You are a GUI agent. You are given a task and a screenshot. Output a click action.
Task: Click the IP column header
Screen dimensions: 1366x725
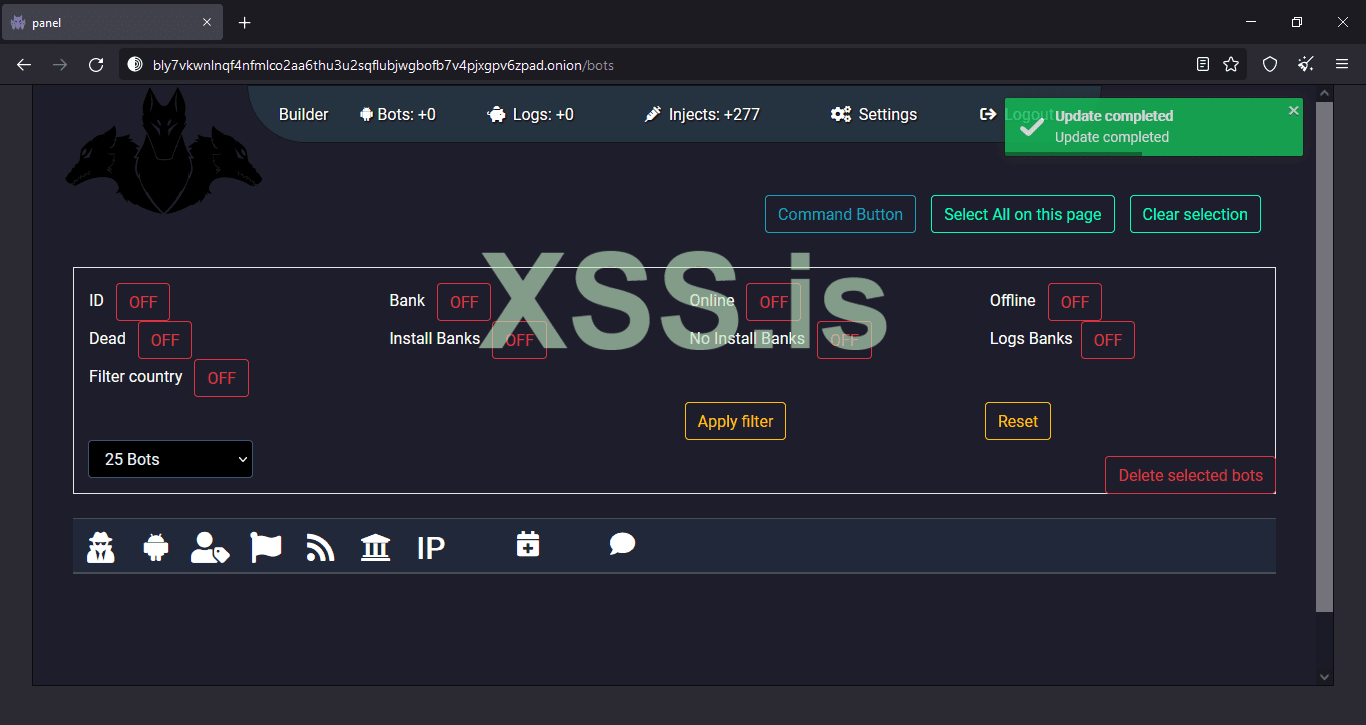431,547
